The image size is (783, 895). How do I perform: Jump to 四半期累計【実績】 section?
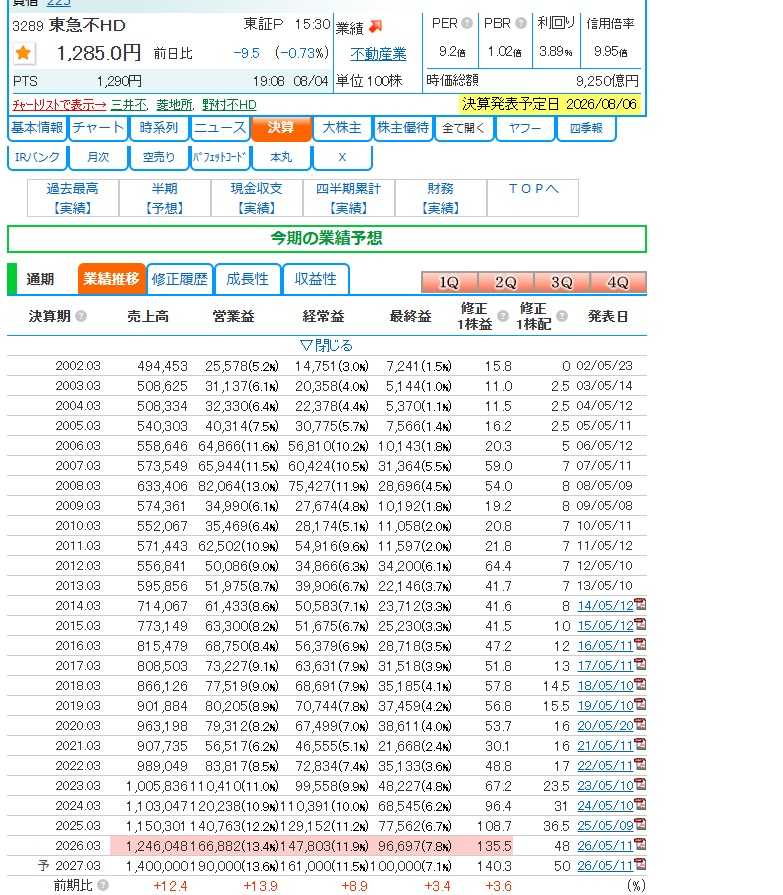(349, 198)
